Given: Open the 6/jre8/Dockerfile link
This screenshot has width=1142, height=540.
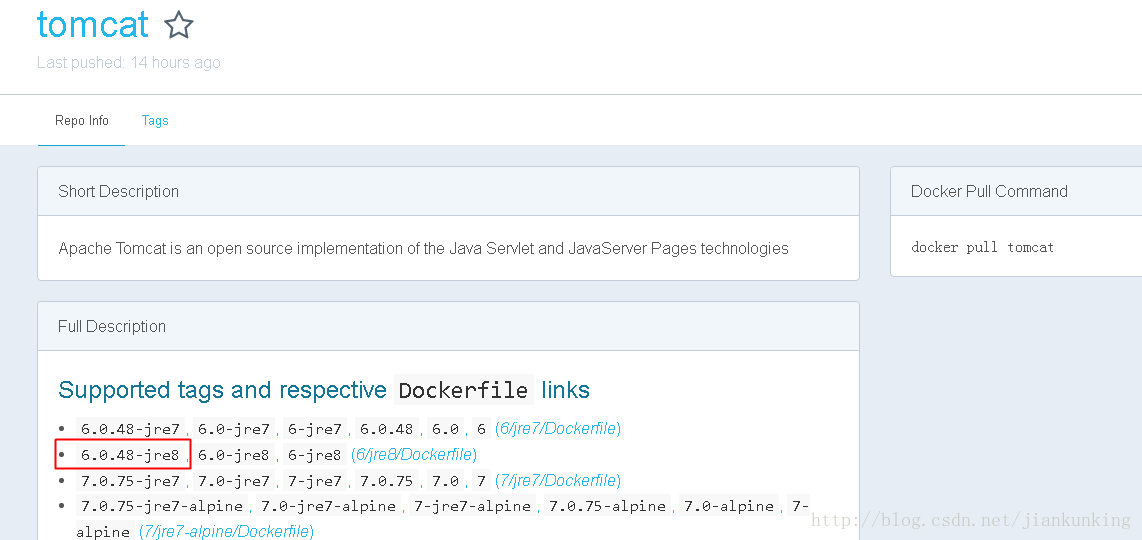Looking at the screenshot, I should tap(414, 455).
